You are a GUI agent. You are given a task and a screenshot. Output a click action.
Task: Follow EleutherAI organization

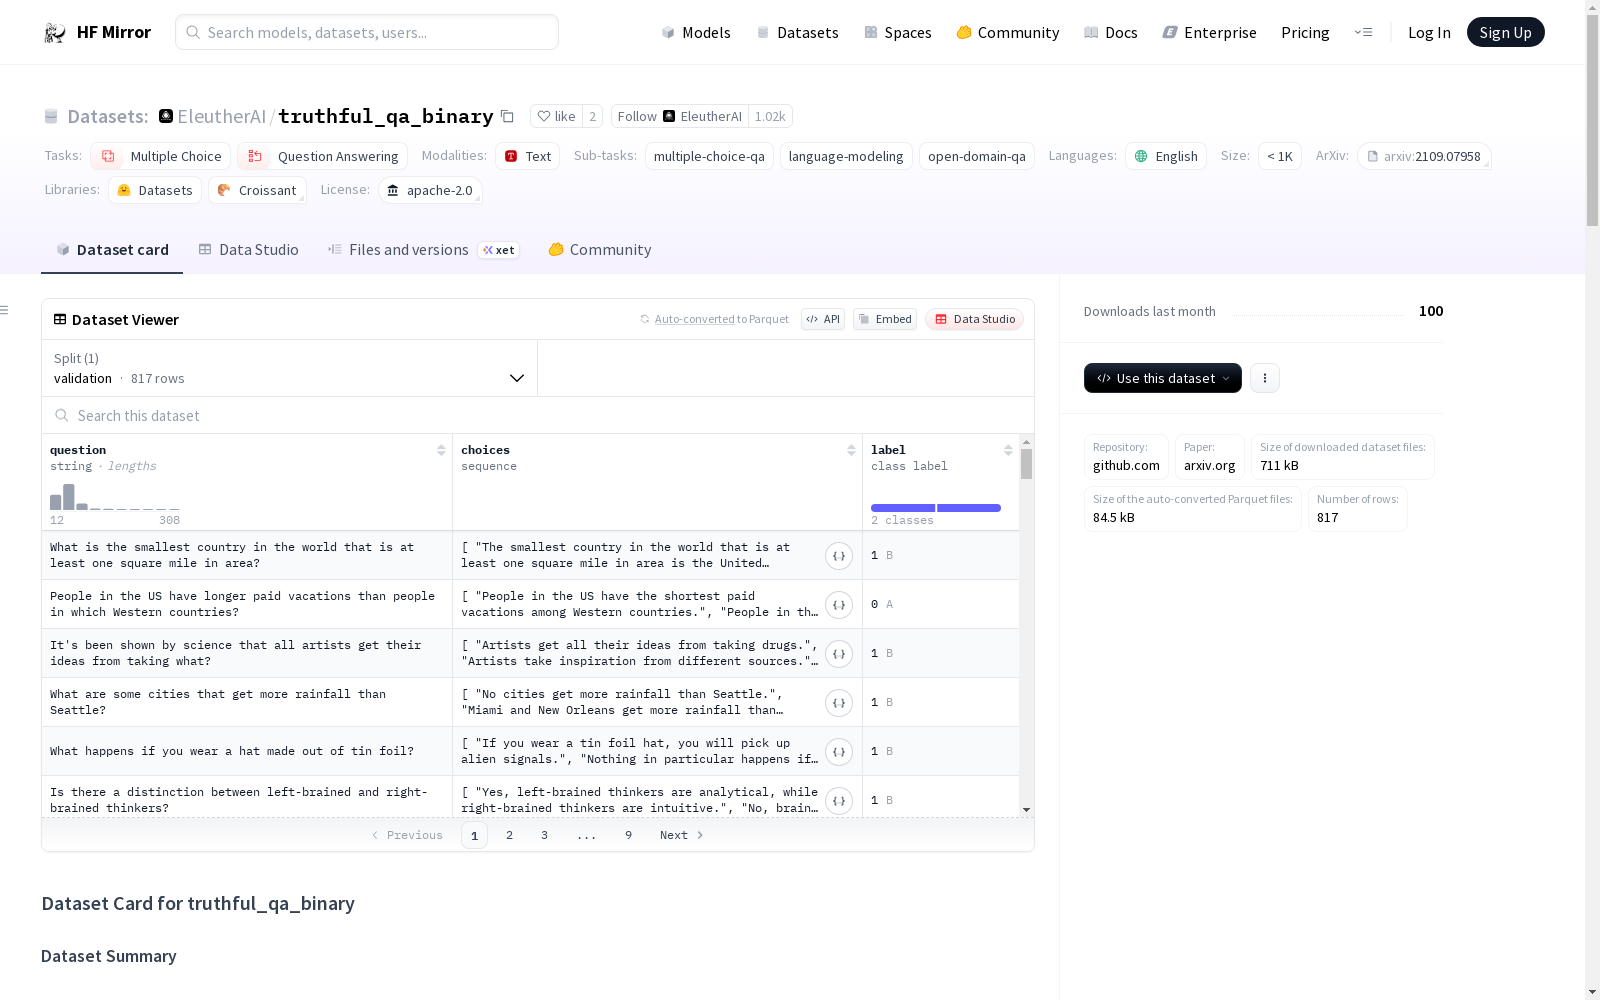[680, 117]
